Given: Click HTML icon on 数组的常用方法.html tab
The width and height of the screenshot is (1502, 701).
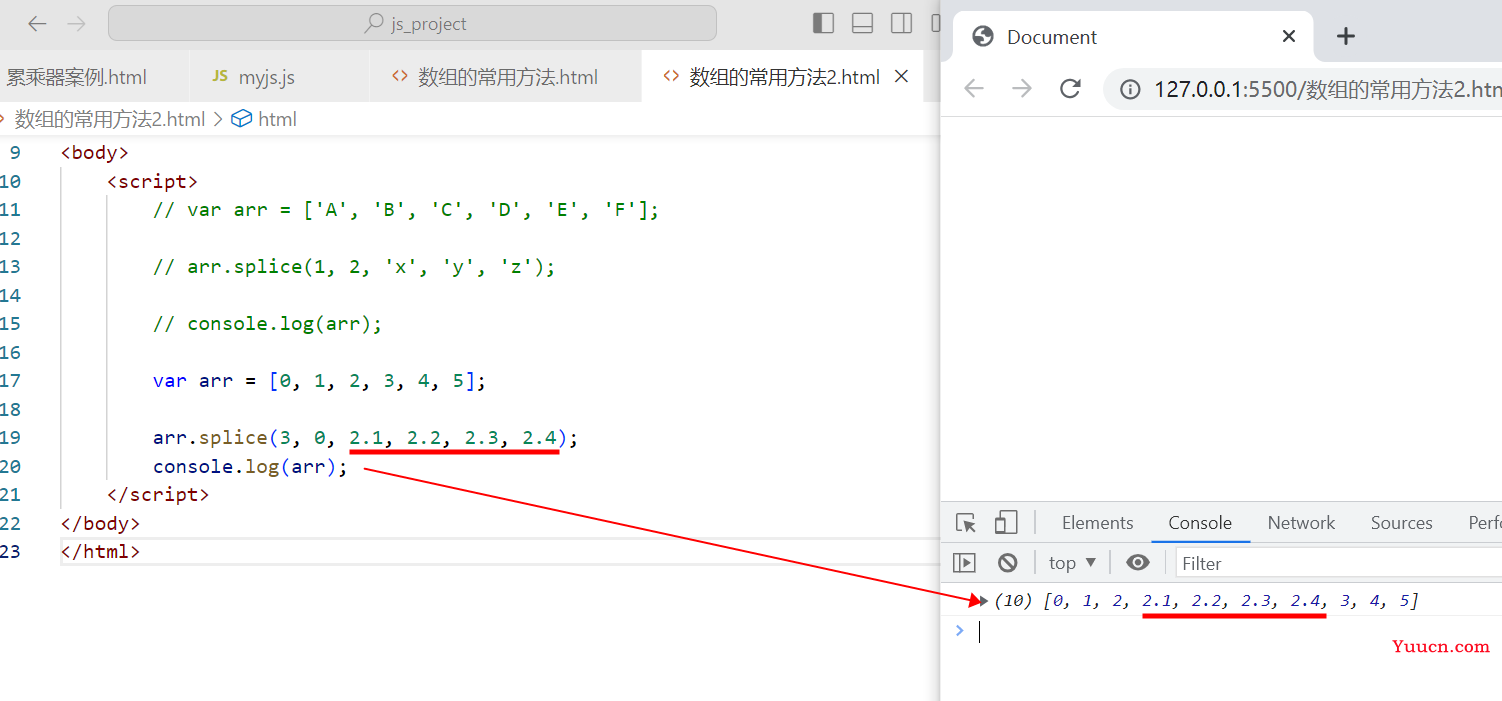Looking at the screenshot, I should click(400, 76).
